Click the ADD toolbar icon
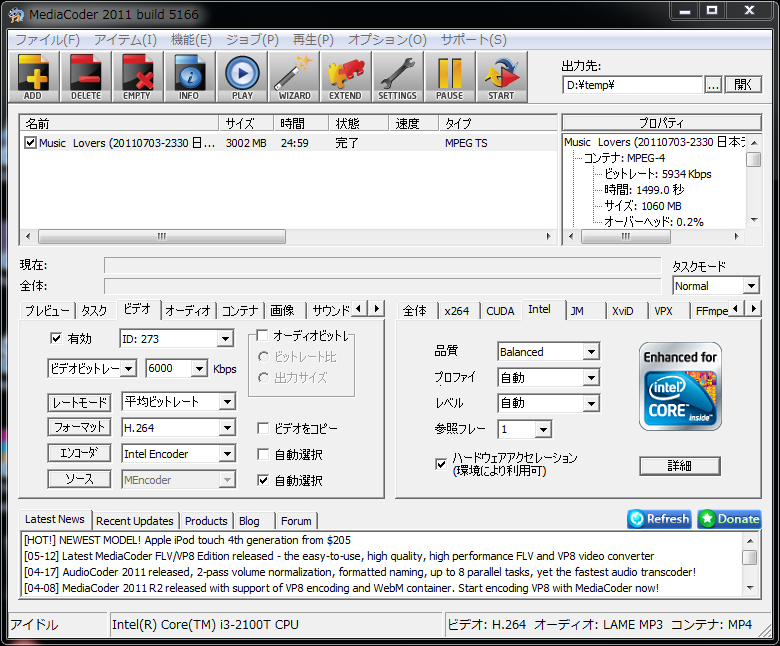 [33, 77]
